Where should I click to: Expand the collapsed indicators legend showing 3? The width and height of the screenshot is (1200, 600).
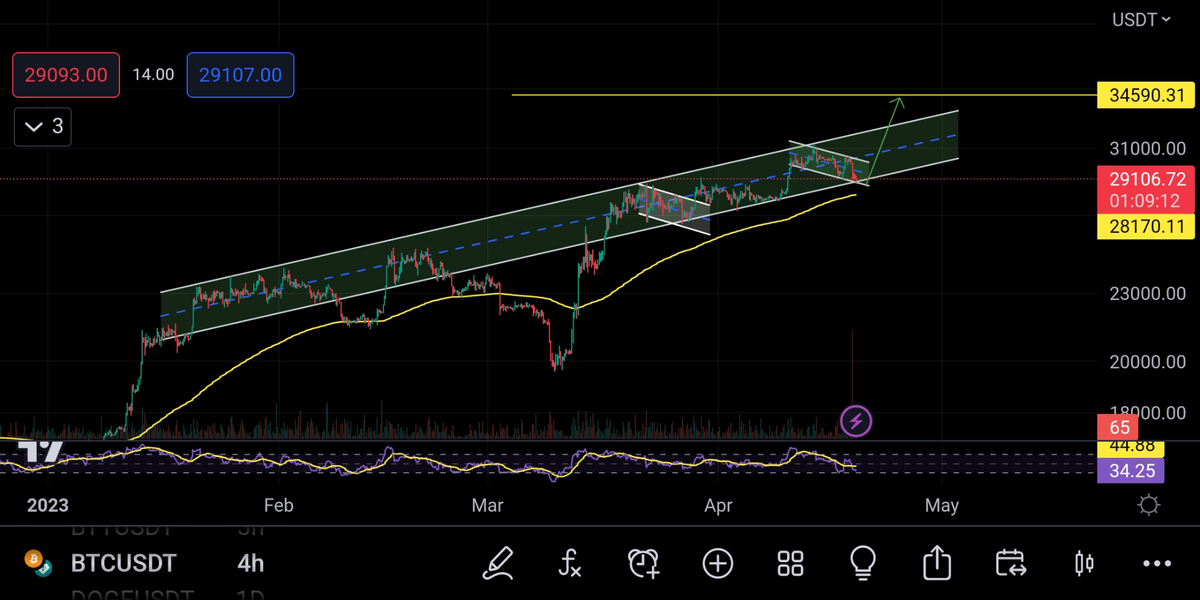(43, 126)
